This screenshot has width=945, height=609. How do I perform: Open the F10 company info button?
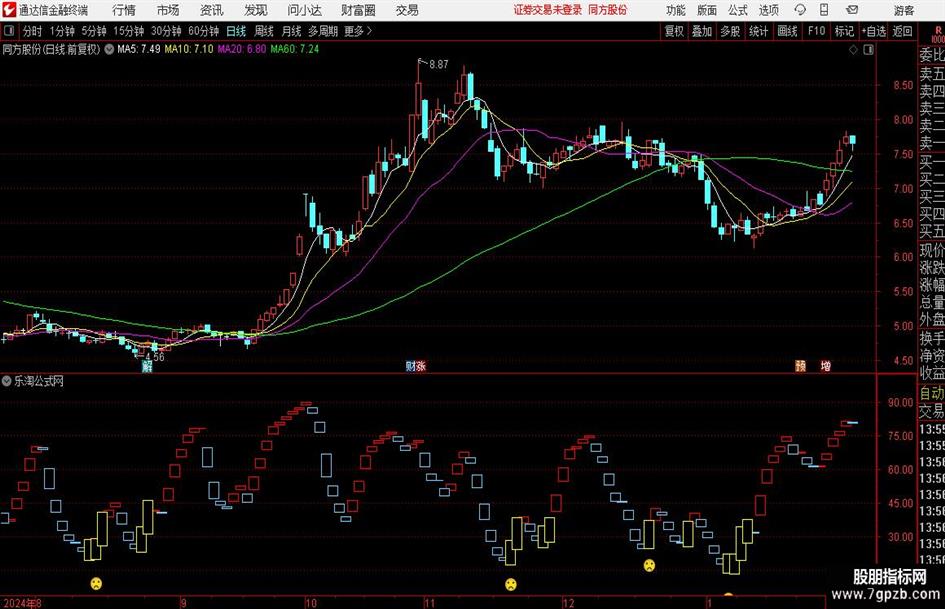(x=816, y=31)
